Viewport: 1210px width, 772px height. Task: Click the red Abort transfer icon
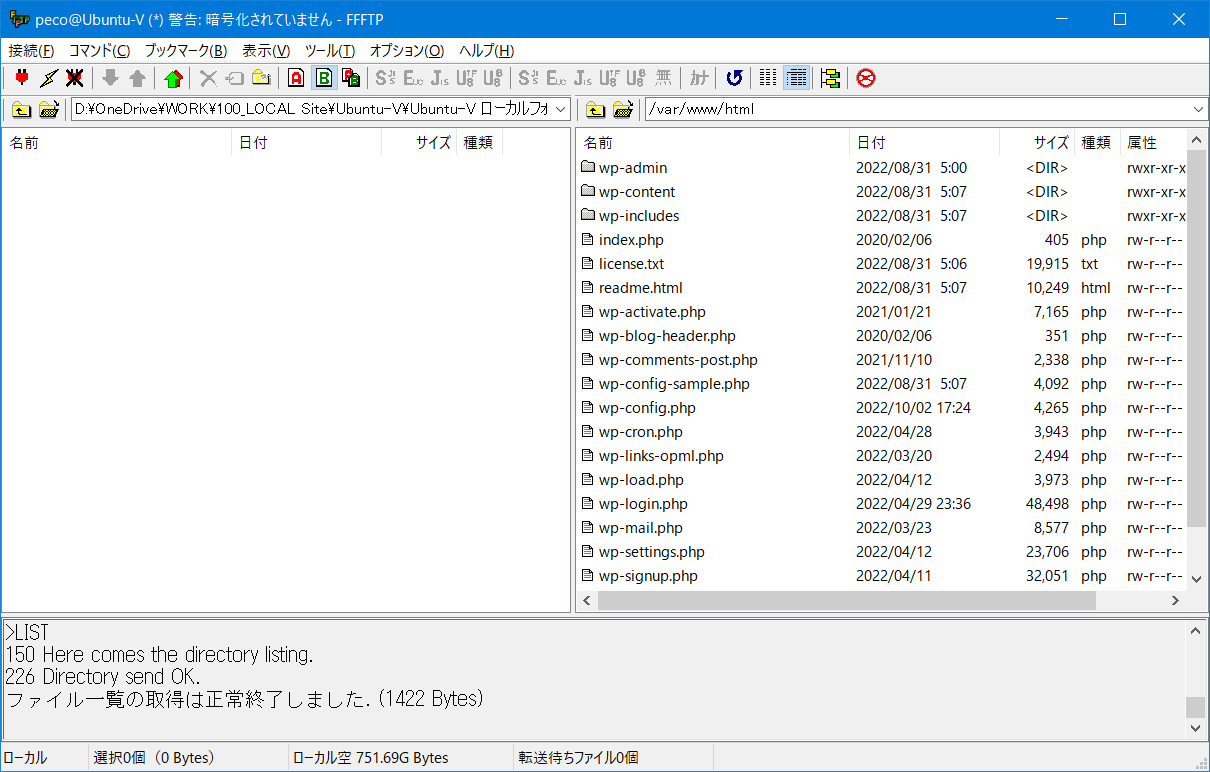coord(866,78)
